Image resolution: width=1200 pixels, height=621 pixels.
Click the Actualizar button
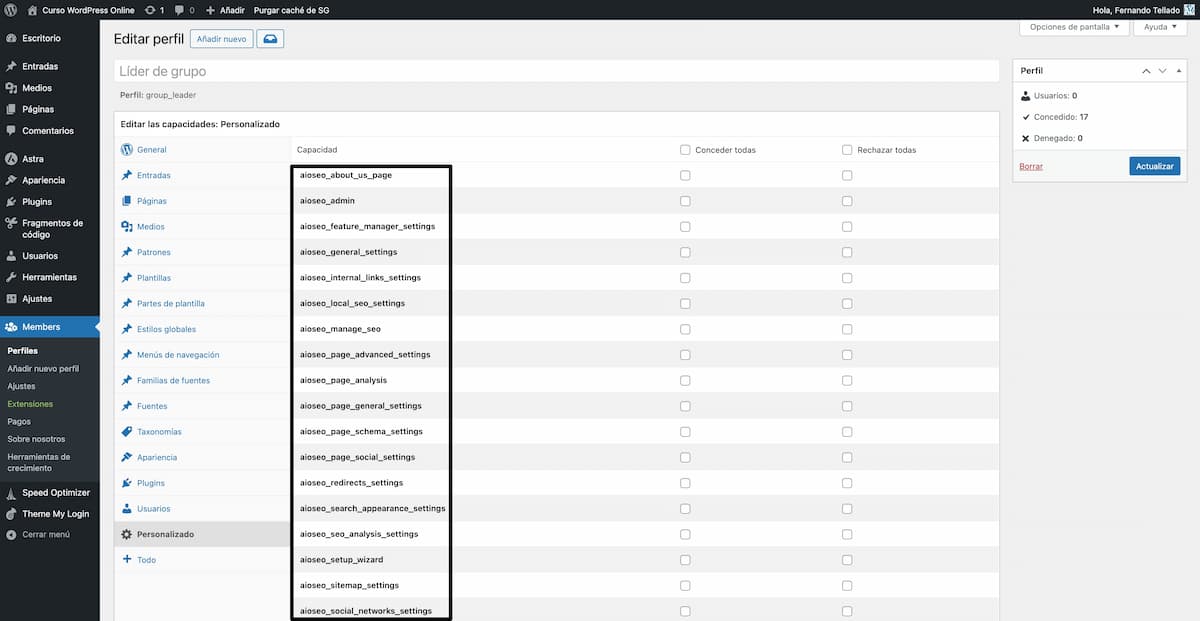pos(1154,166)
